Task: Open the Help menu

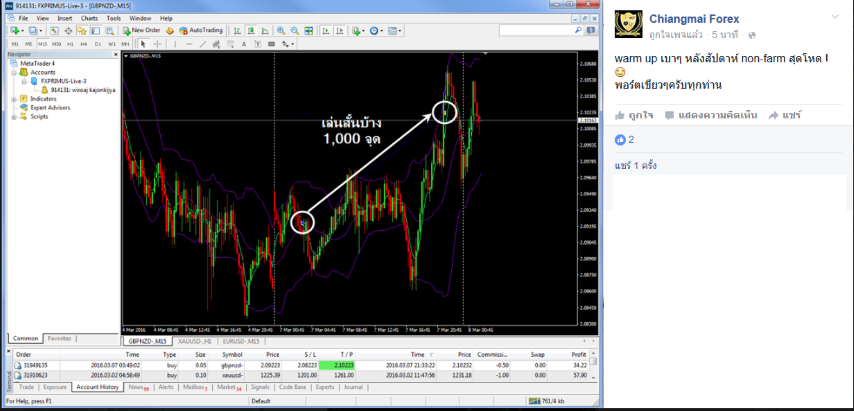Action: [166, 18]
